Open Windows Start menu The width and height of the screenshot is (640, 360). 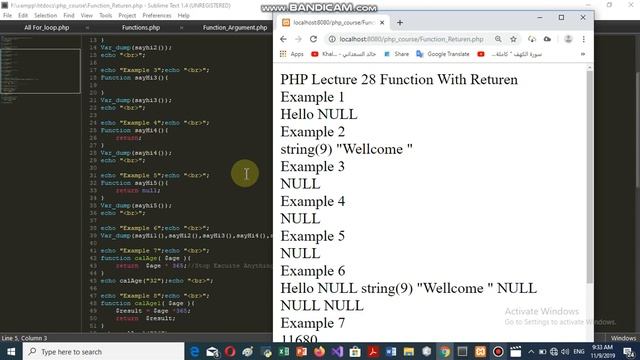point(11,351)
